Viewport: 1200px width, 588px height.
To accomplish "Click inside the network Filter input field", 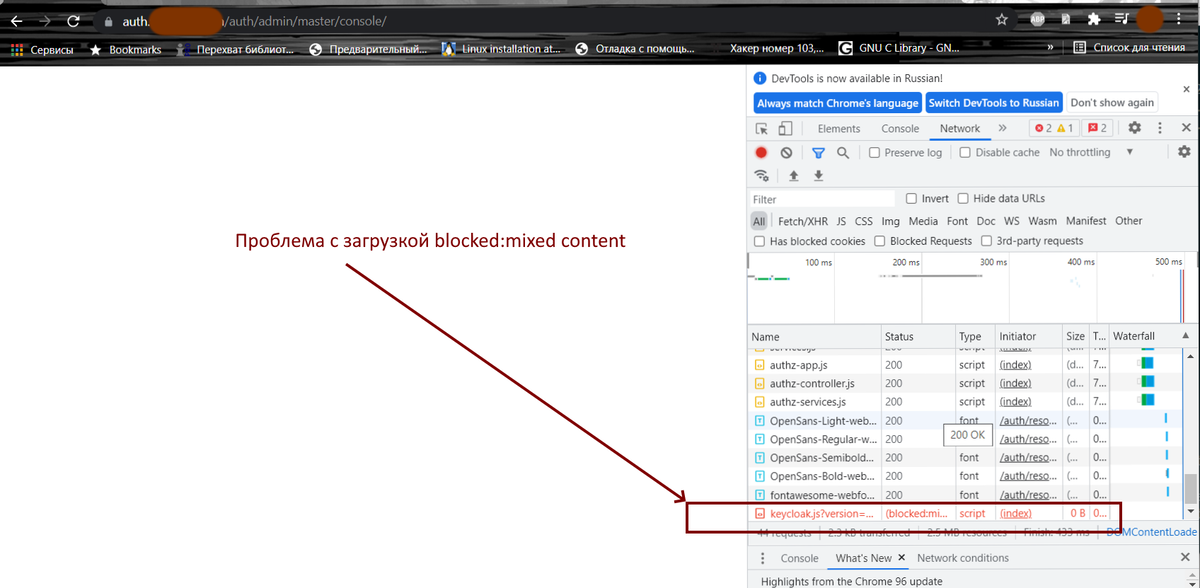I will coord(820,198).
